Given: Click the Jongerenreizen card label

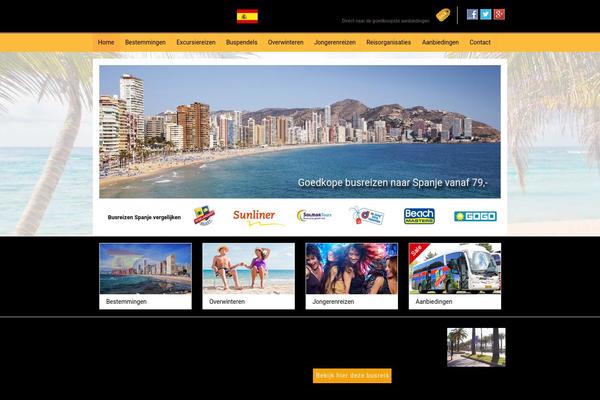Looking at the screenshot, I should (x=333, y=302).
